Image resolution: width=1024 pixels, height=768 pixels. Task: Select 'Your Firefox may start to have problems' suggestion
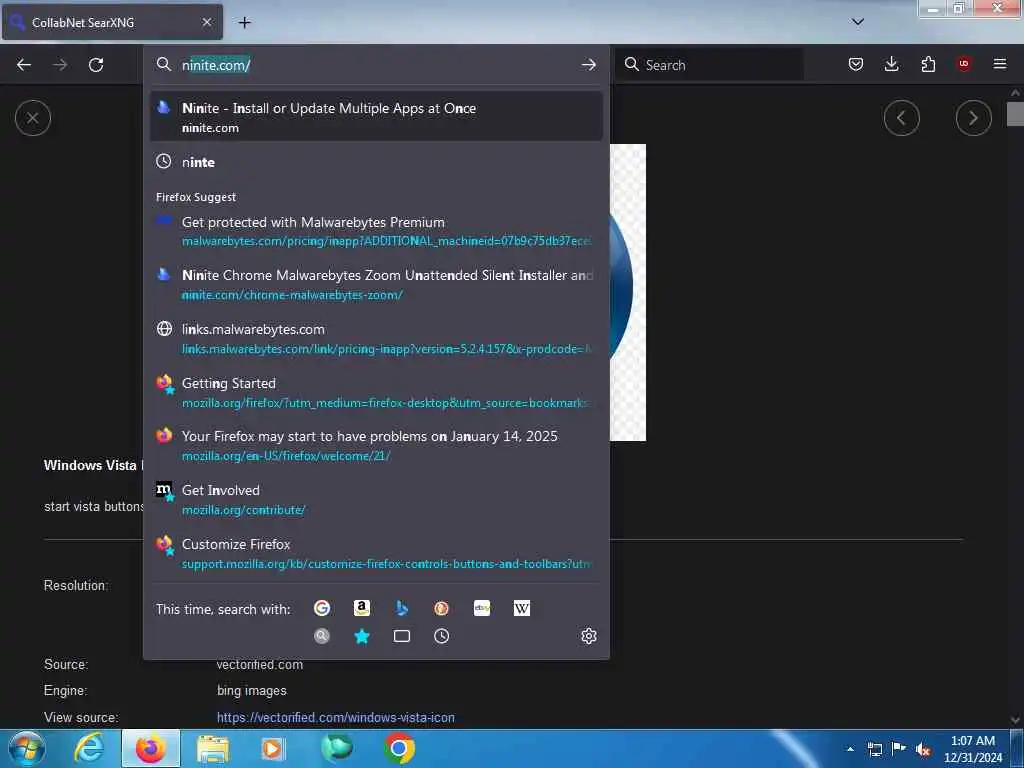click(x=376, y=445)
